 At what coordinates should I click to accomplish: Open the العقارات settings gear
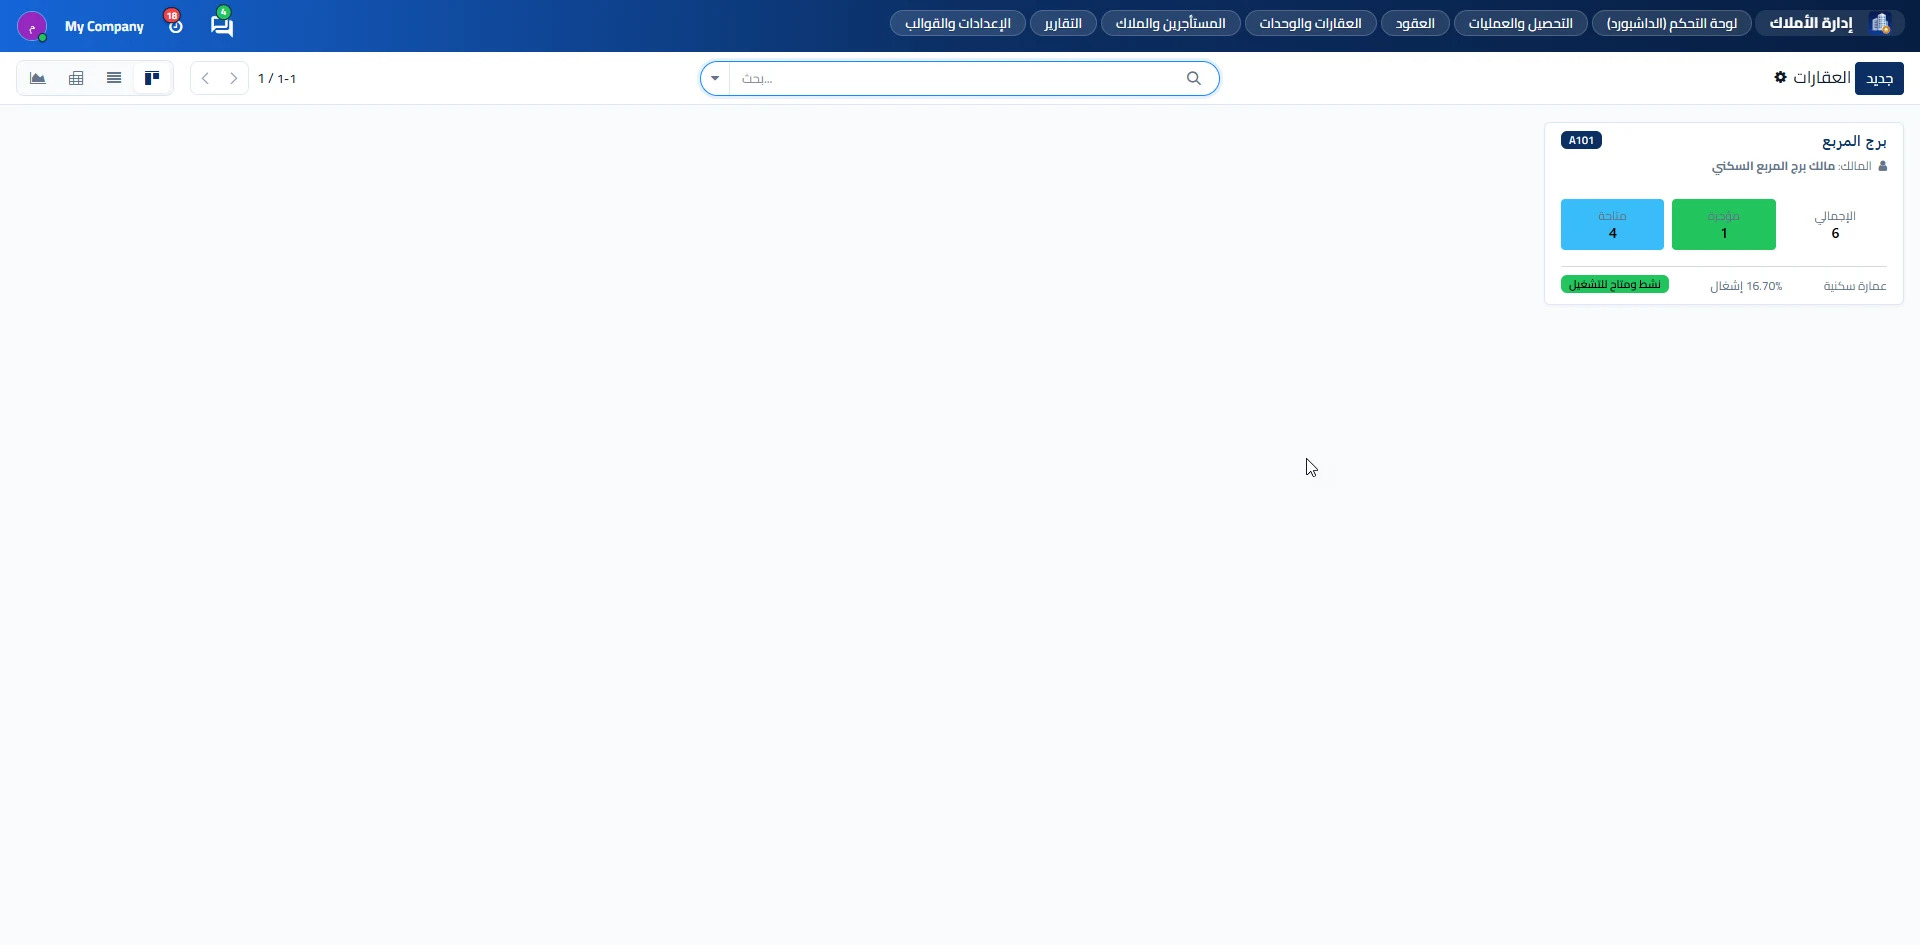[1780, 77]
